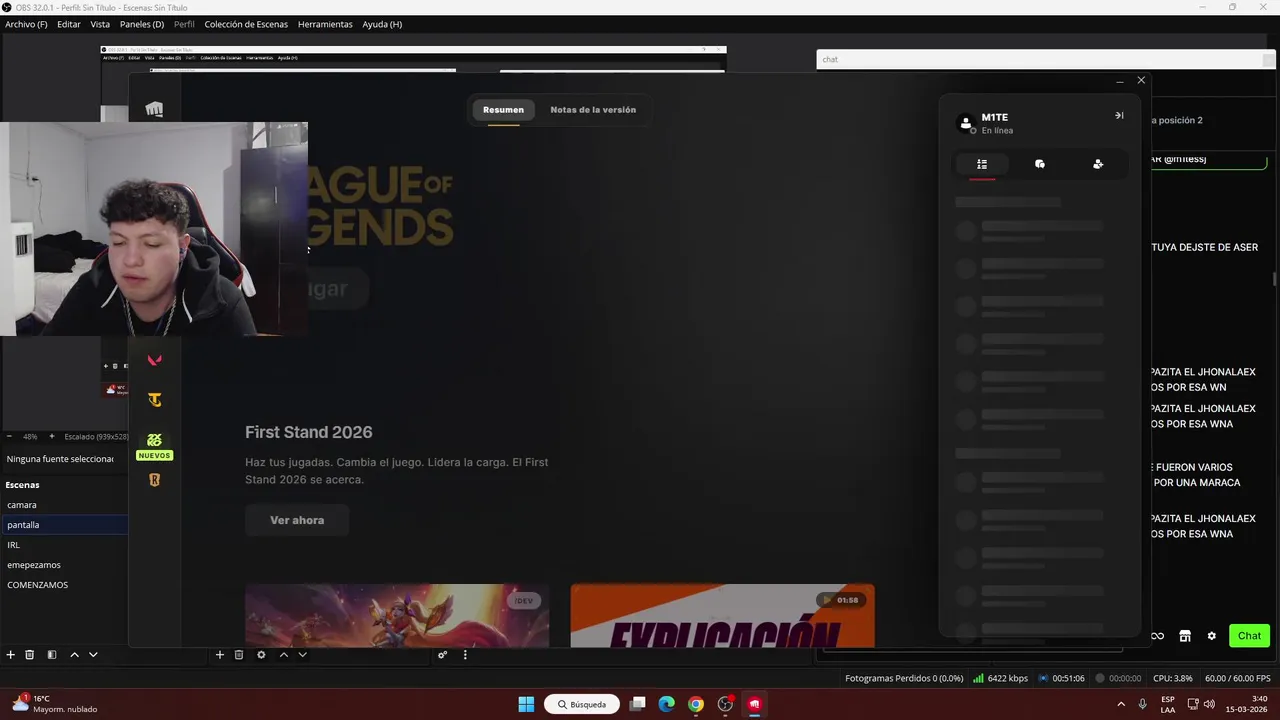Open Paneles menu

(142, 24)
